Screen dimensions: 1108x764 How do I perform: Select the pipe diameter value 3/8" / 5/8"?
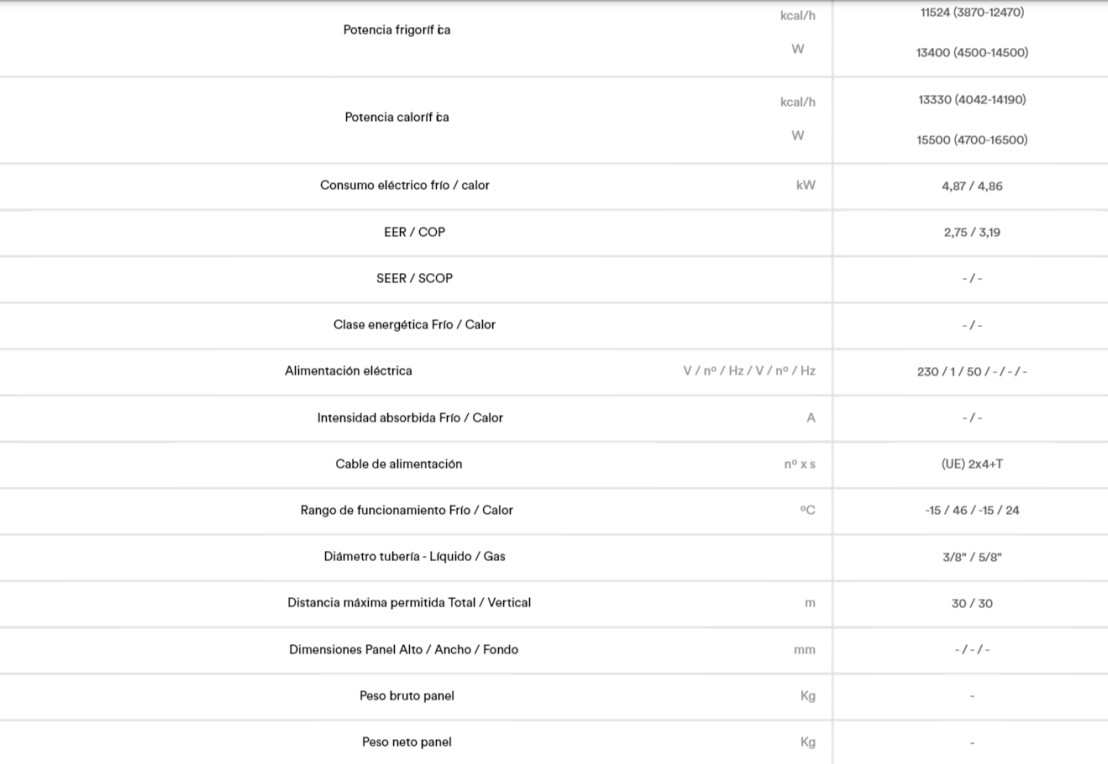pos(972,557)
